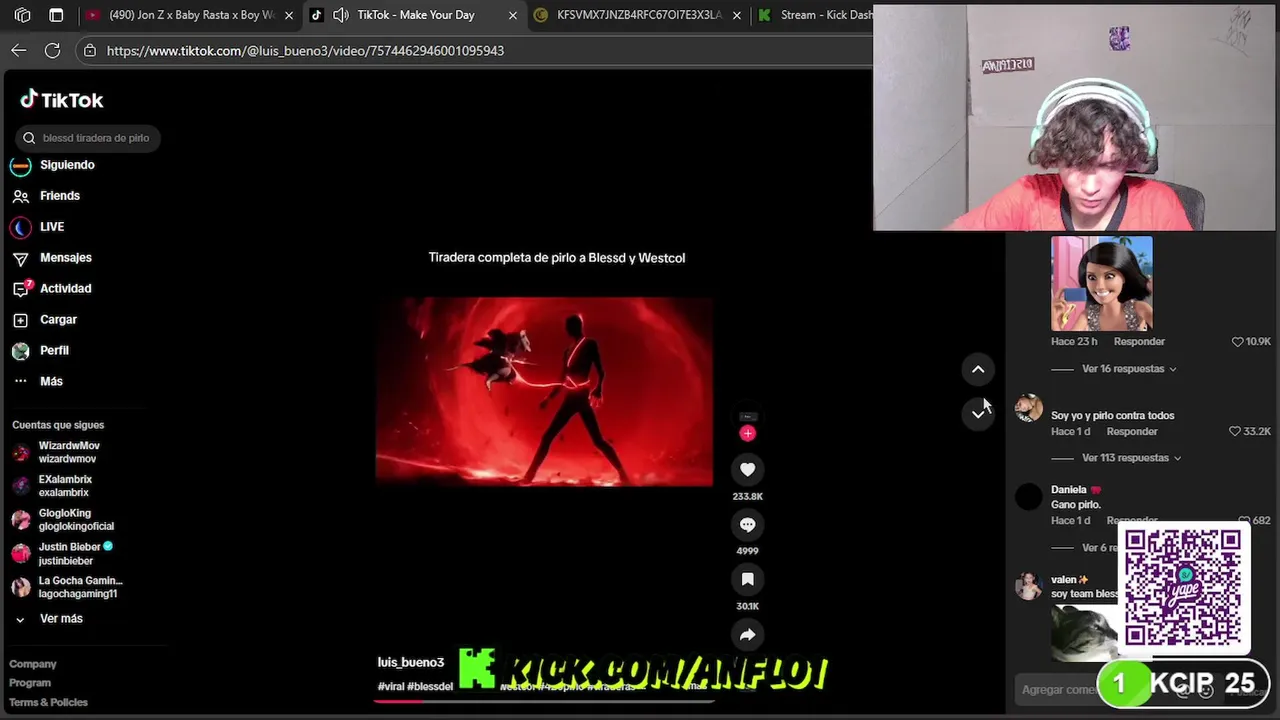Open Friends in TikTok sidebar
Viewport: 1280px width, 720px height.
(x=60, y=196)
